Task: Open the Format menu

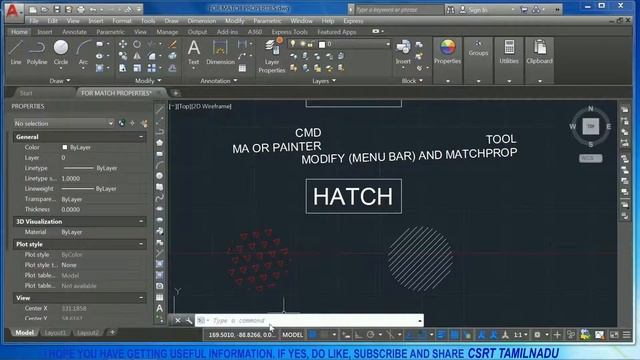Action: 122,21
